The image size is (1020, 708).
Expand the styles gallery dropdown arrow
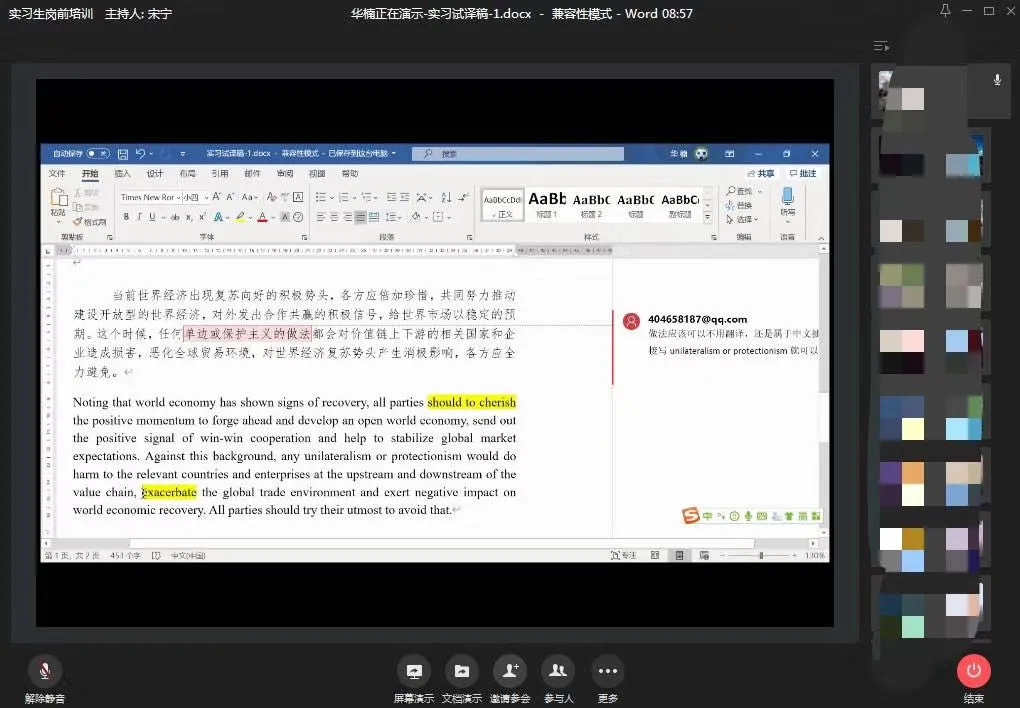click(x=708, y=217)
